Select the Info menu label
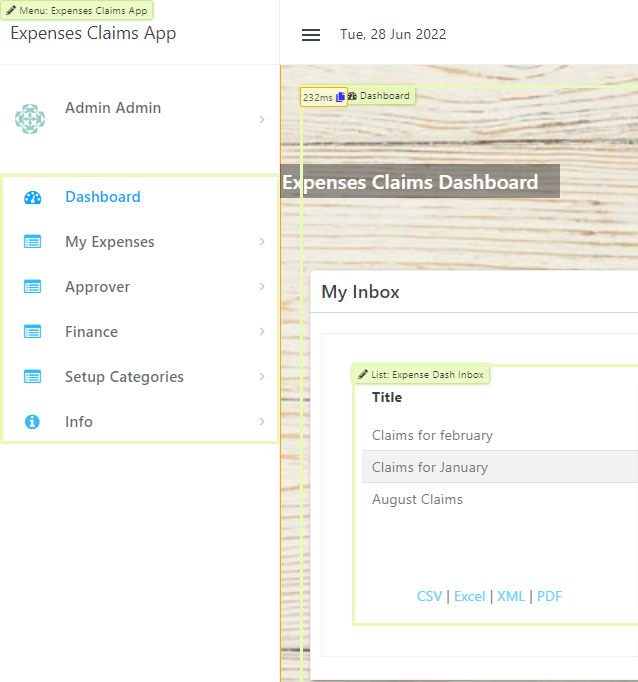638x682 pixels. click(79, 422)
